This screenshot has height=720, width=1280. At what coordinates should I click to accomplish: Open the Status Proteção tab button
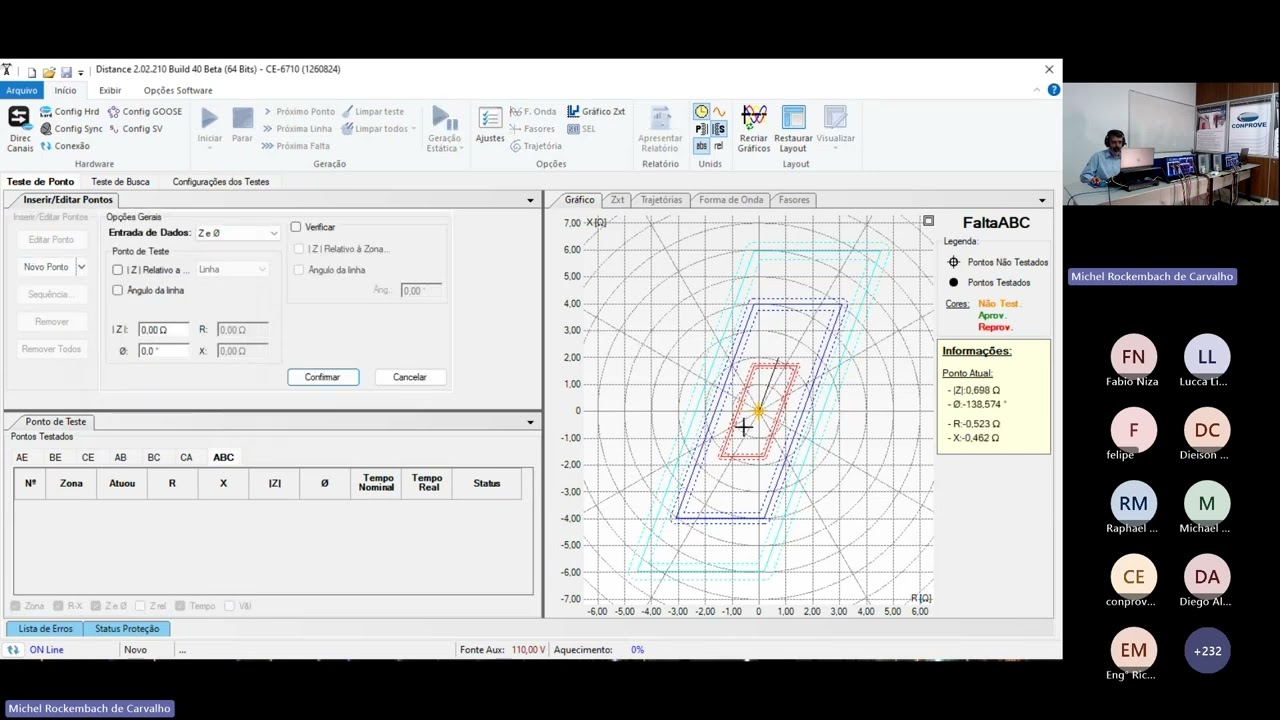(127, 629)
